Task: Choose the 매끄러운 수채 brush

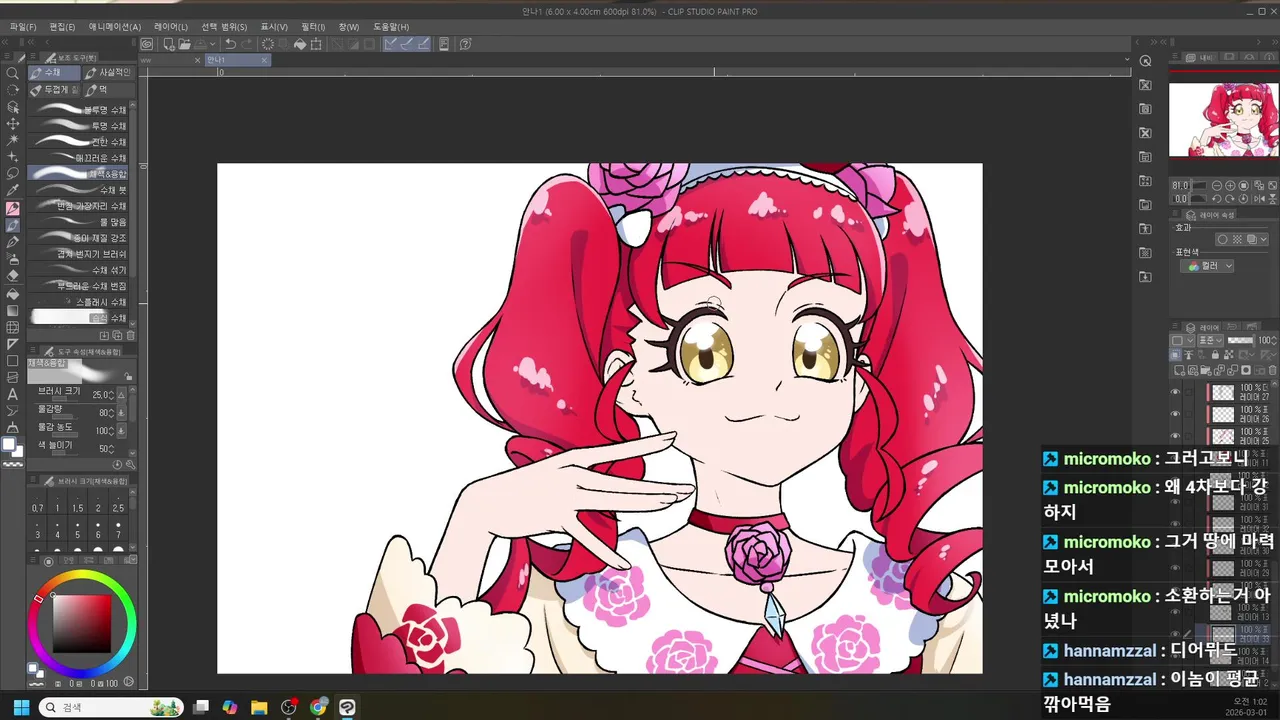Action: 78,158
